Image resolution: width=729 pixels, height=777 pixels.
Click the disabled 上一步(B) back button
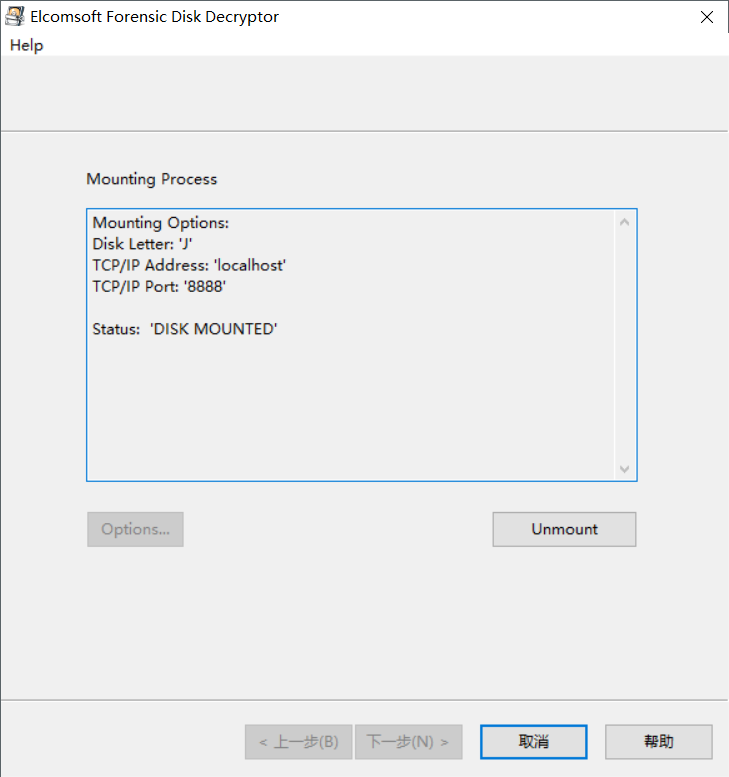click(x=298, y=742)
